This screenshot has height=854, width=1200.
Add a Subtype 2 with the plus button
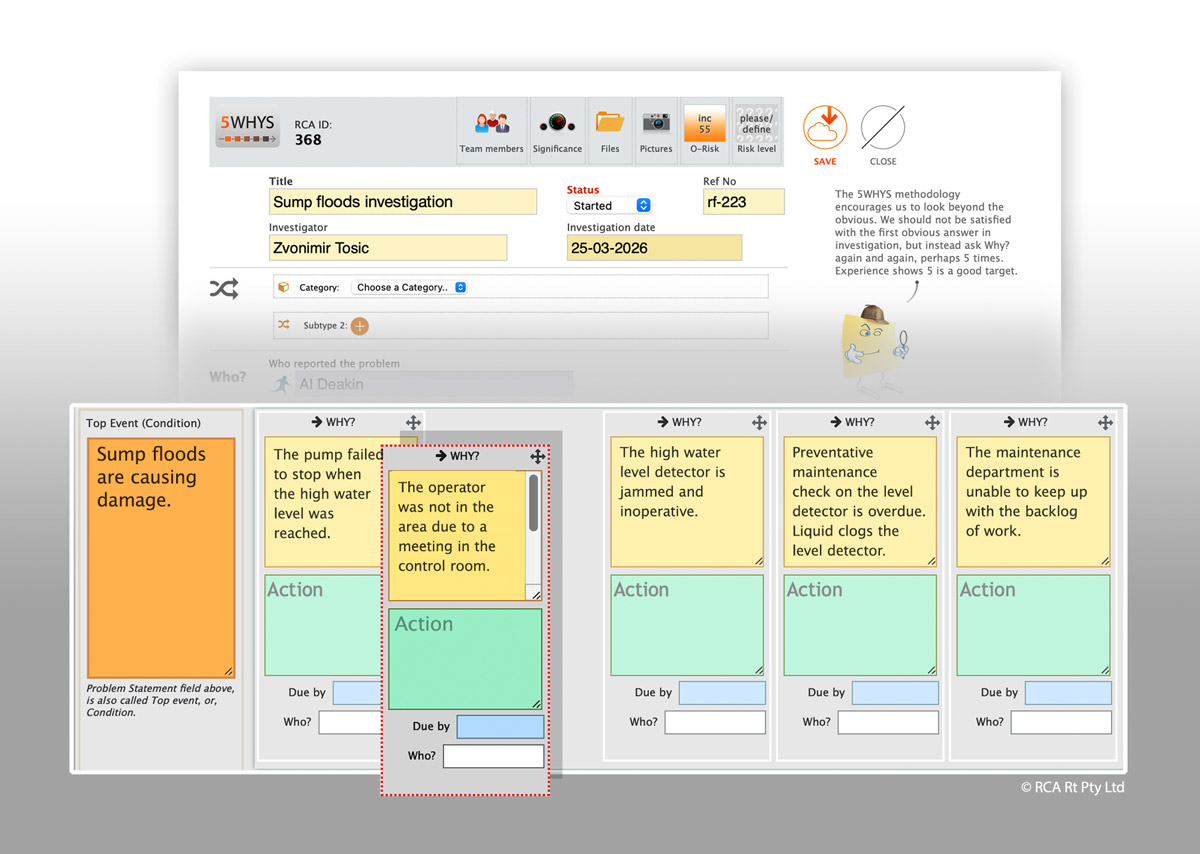pyautogui.click(x=360, y=326)
